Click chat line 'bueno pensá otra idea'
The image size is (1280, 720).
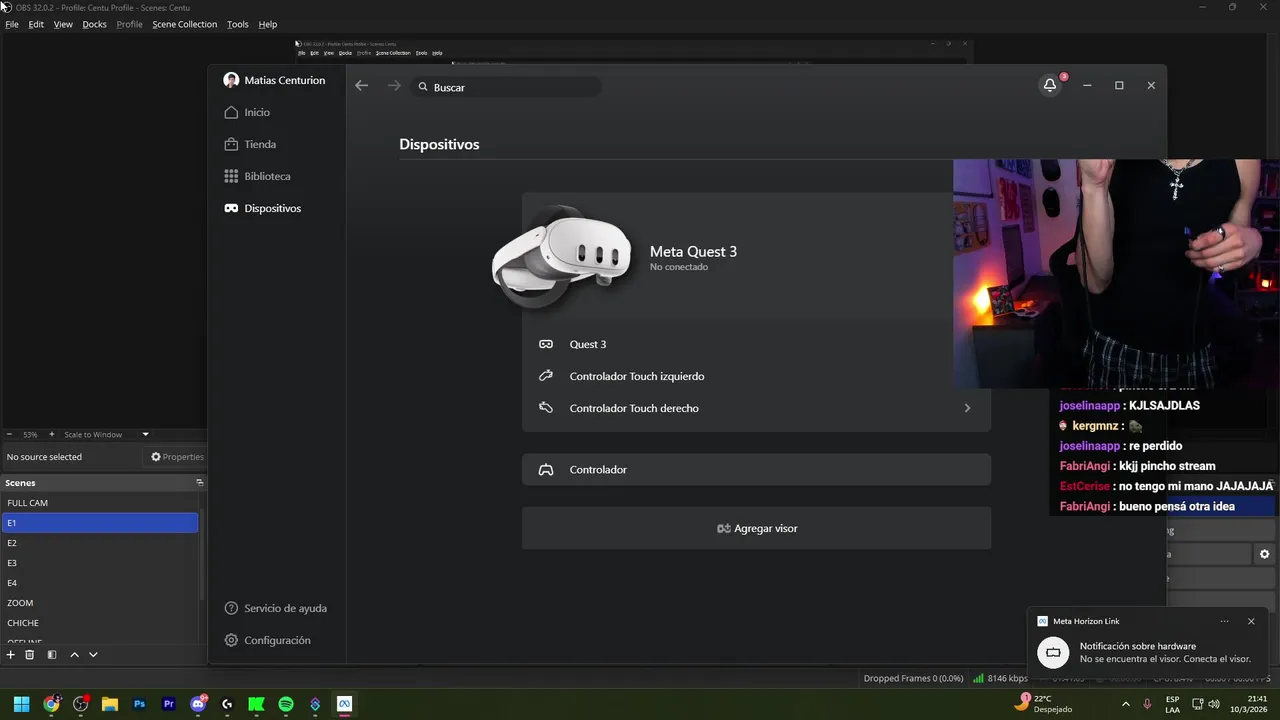point(1177,506)
